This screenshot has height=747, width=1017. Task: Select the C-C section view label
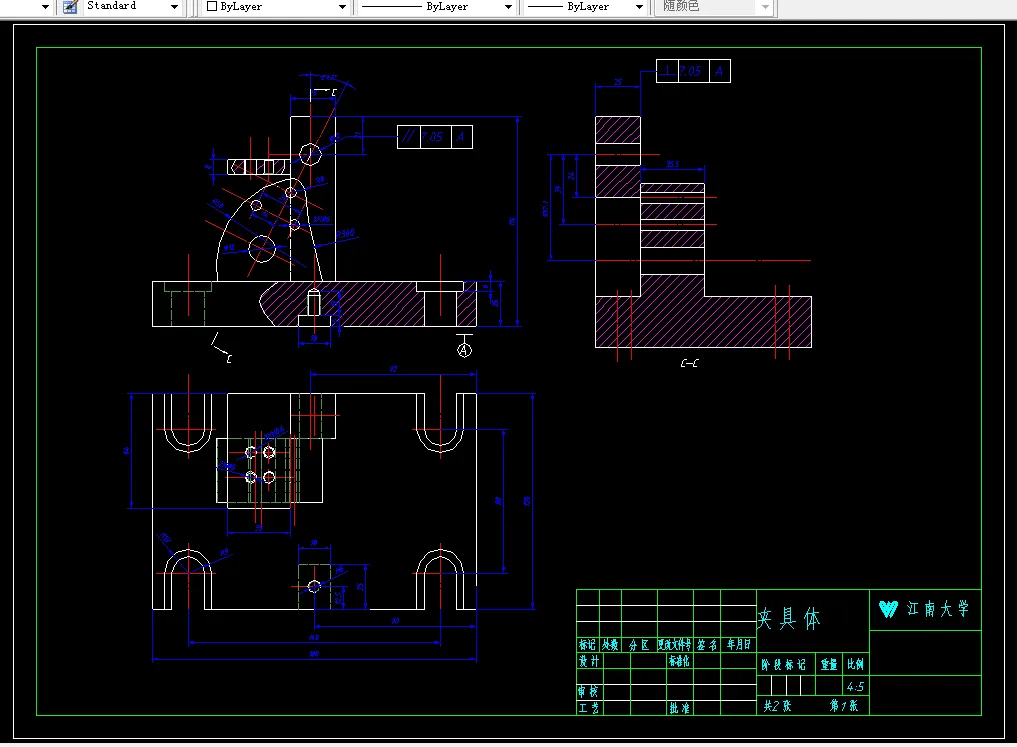tap(689, 363)
